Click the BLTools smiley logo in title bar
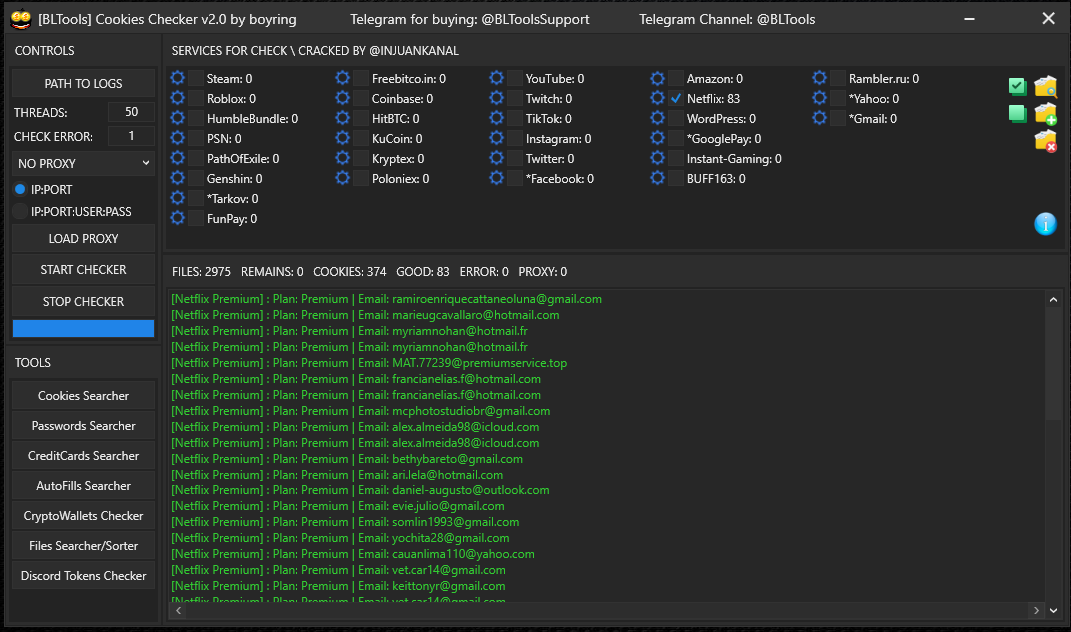 click(x=20, y=19)
